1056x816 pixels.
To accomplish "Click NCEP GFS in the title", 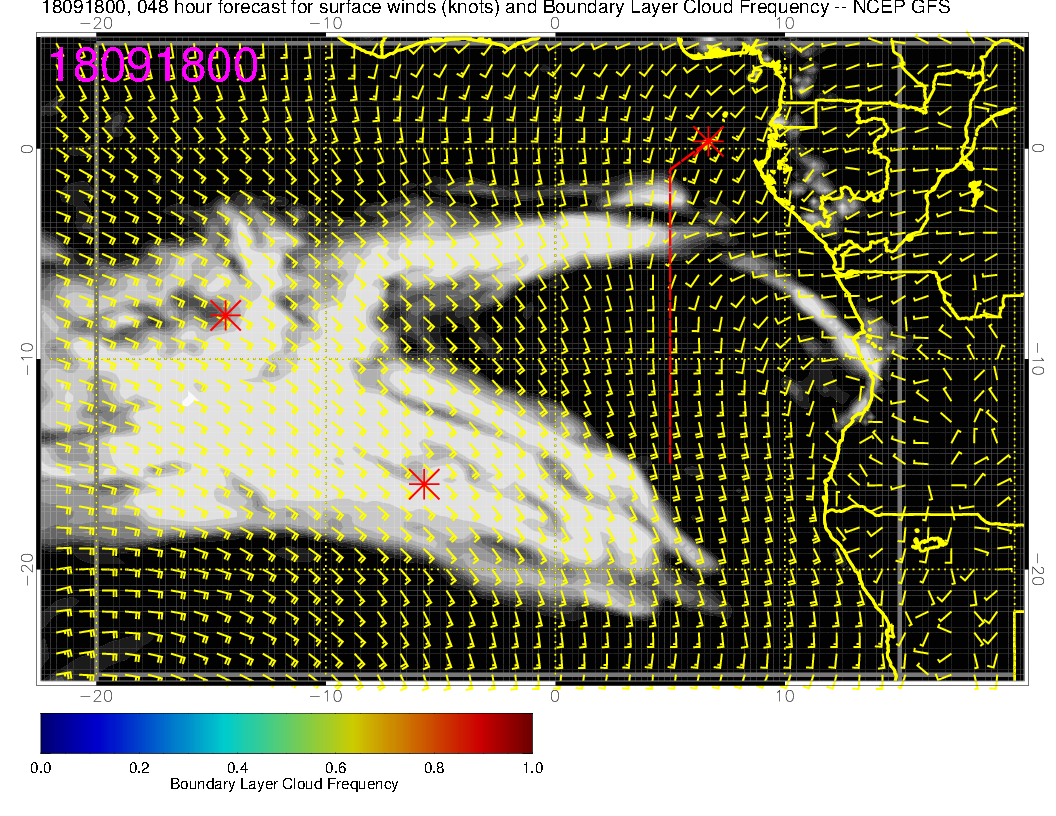I will coord(910,8).
